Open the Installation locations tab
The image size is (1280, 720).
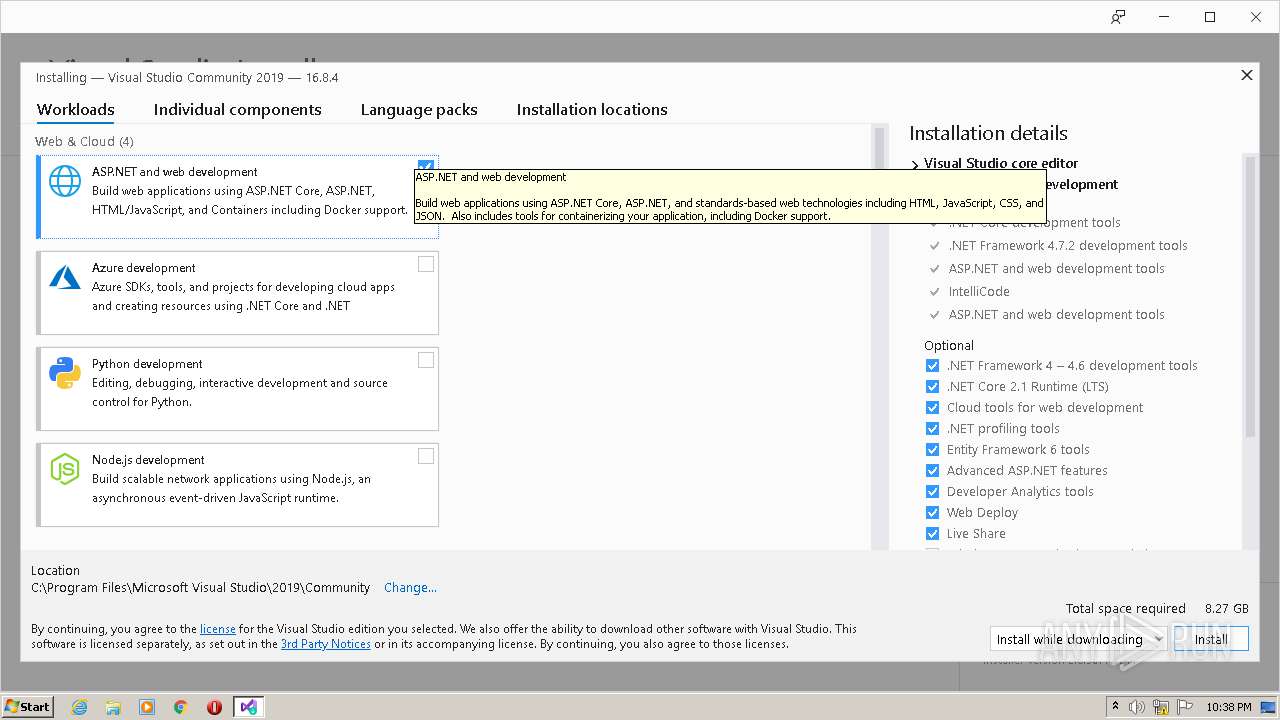coord(592,110)
